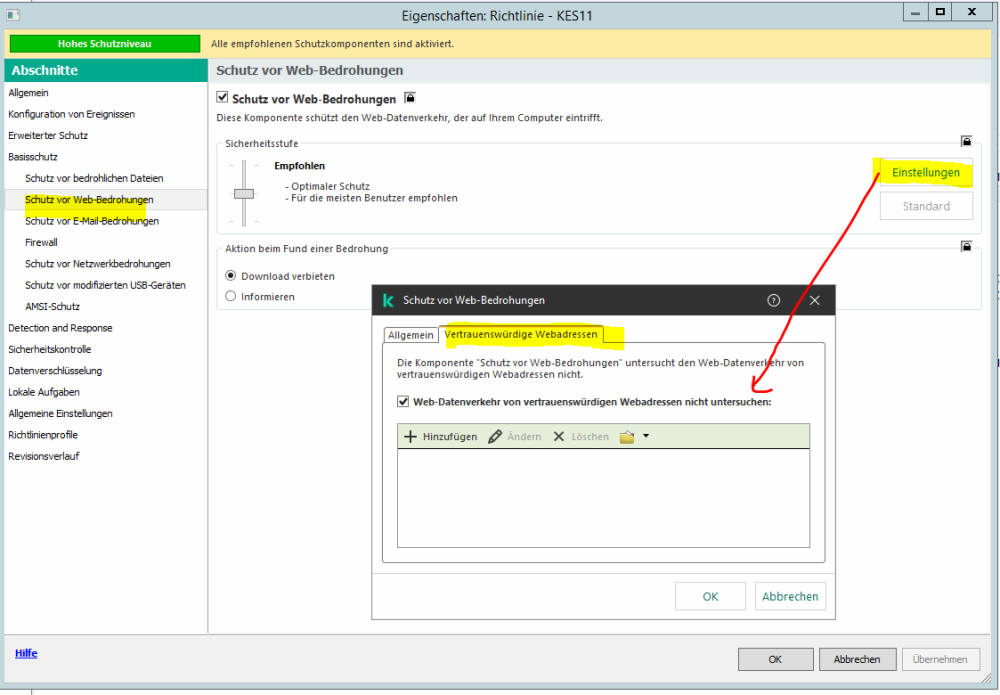This screenshot has height=695, width=1000.
Task: Click the window system icon in title bar
Action: (x=13, y=14)
